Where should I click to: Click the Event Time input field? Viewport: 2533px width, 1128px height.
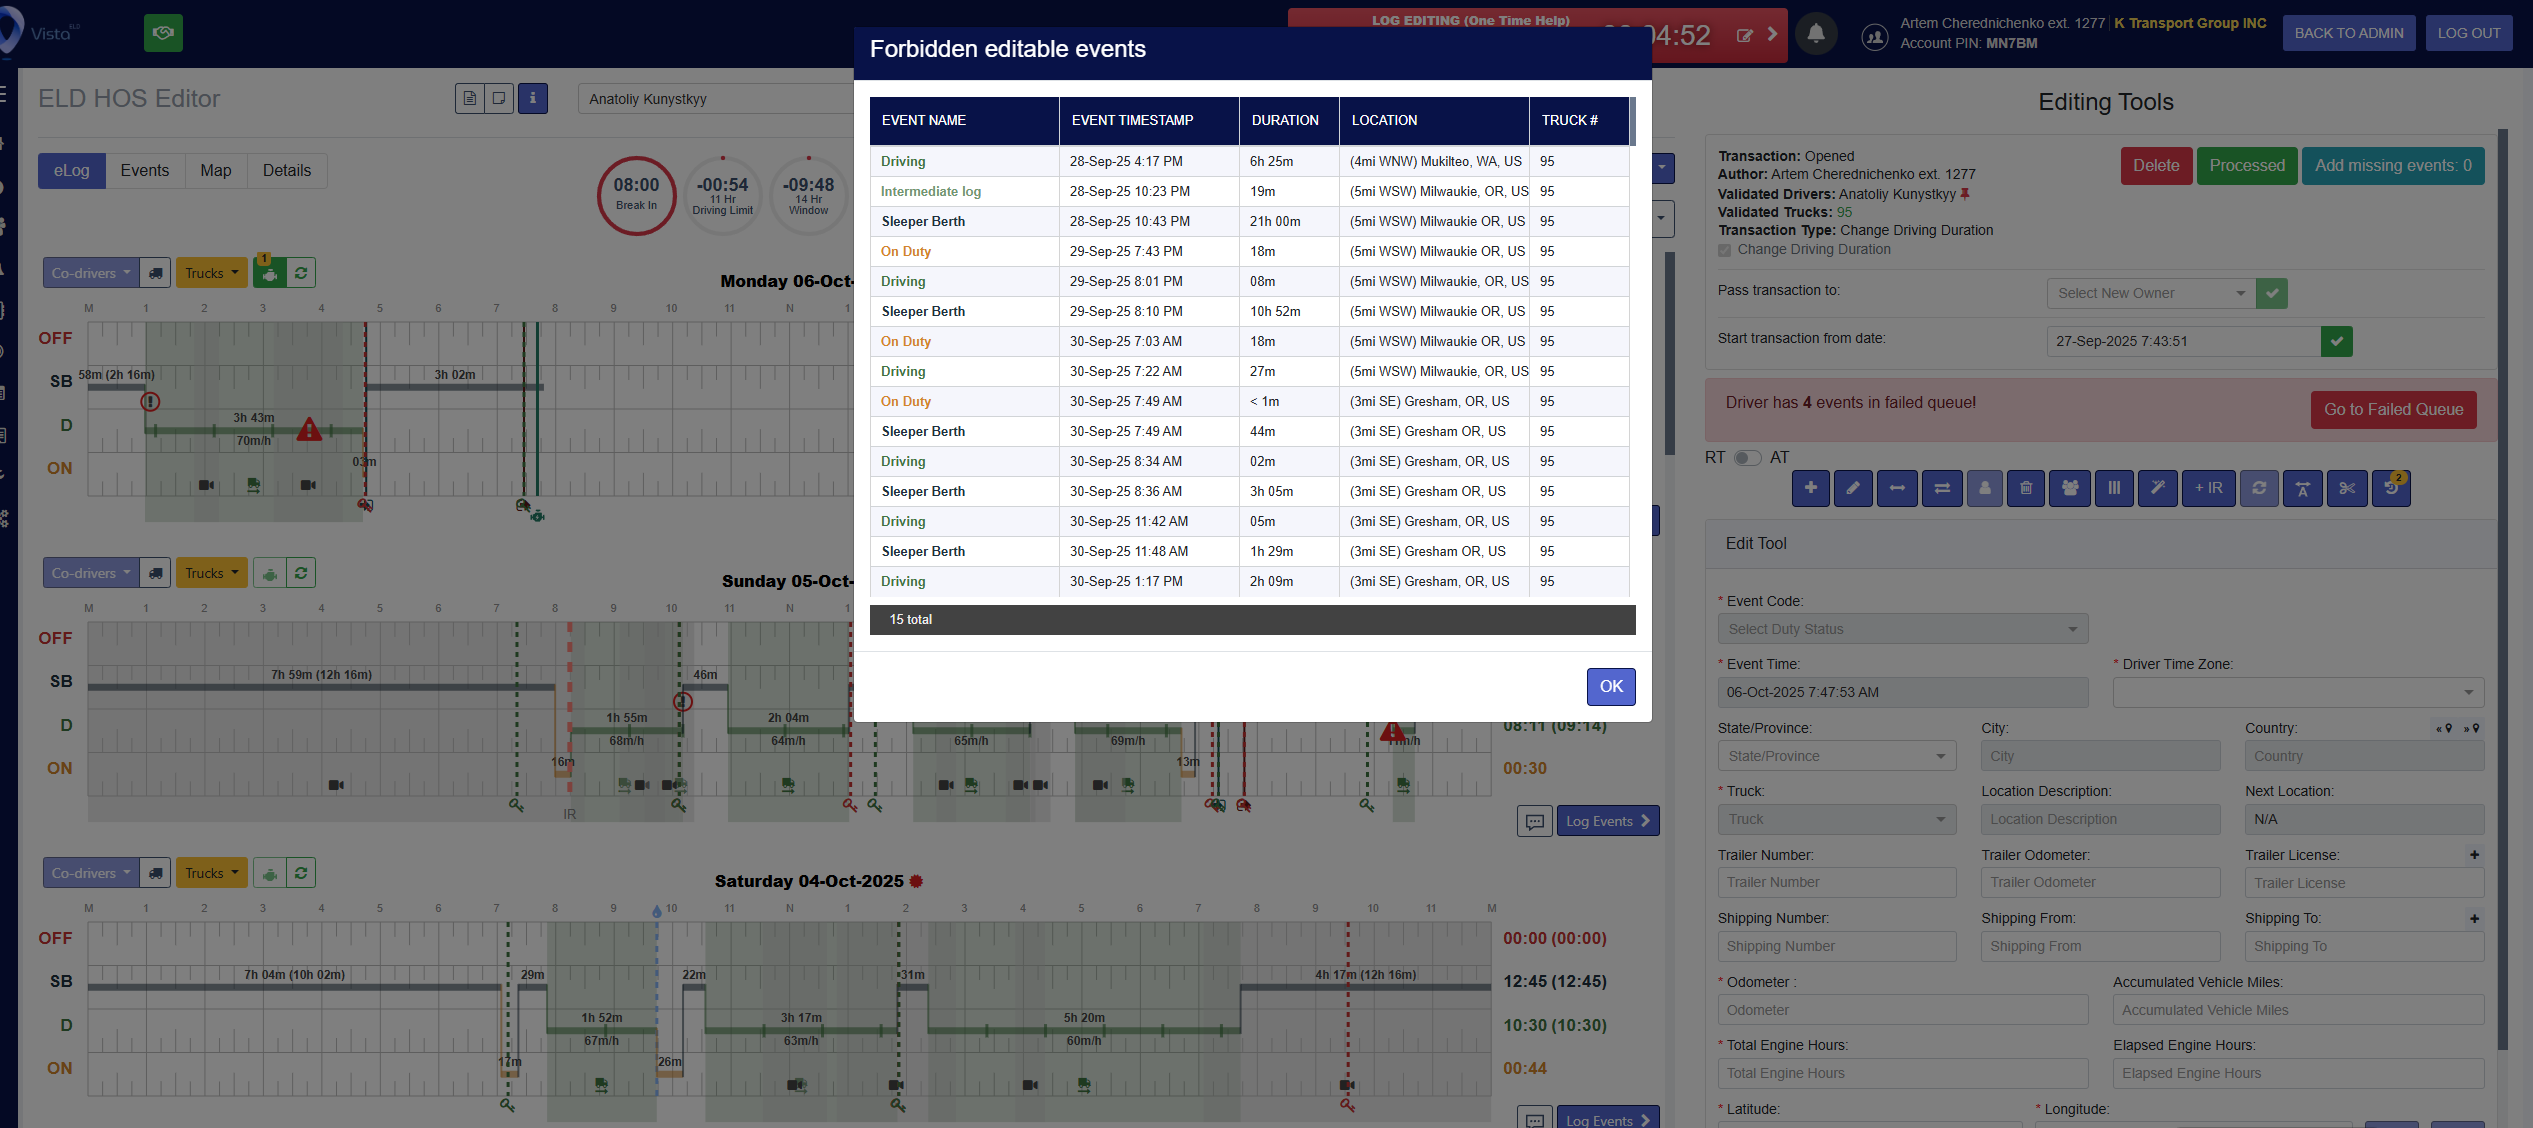[1902, 692]
